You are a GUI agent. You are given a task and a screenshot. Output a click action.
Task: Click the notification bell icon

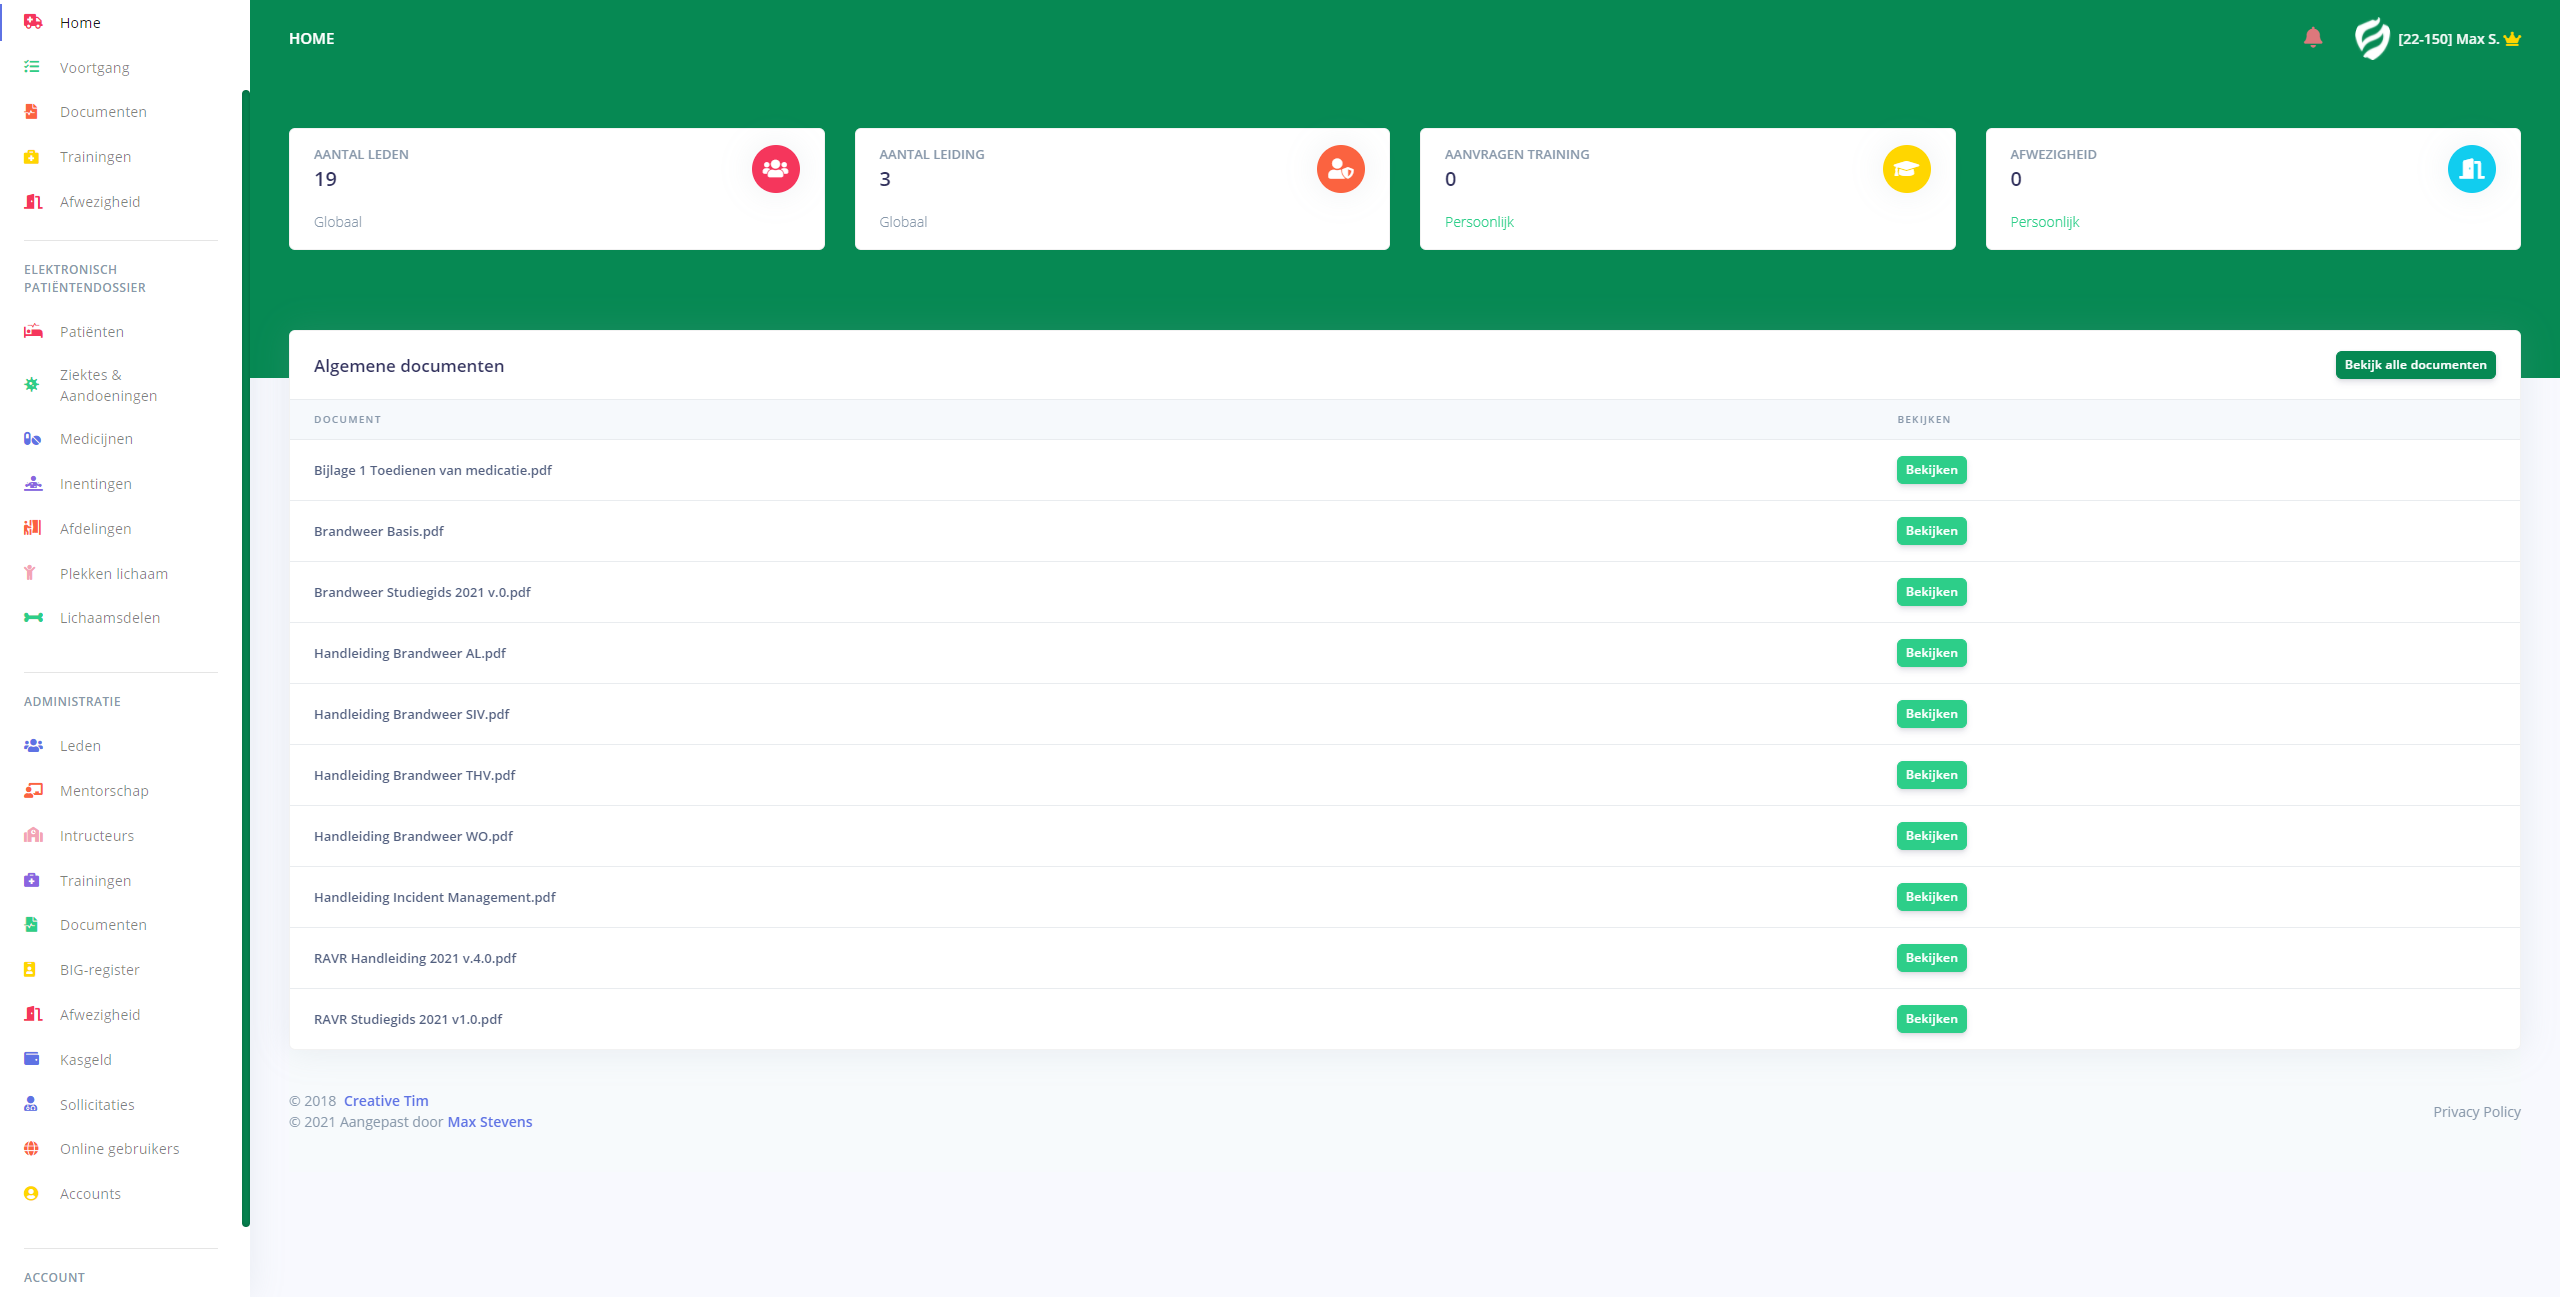coord(2312,38)
